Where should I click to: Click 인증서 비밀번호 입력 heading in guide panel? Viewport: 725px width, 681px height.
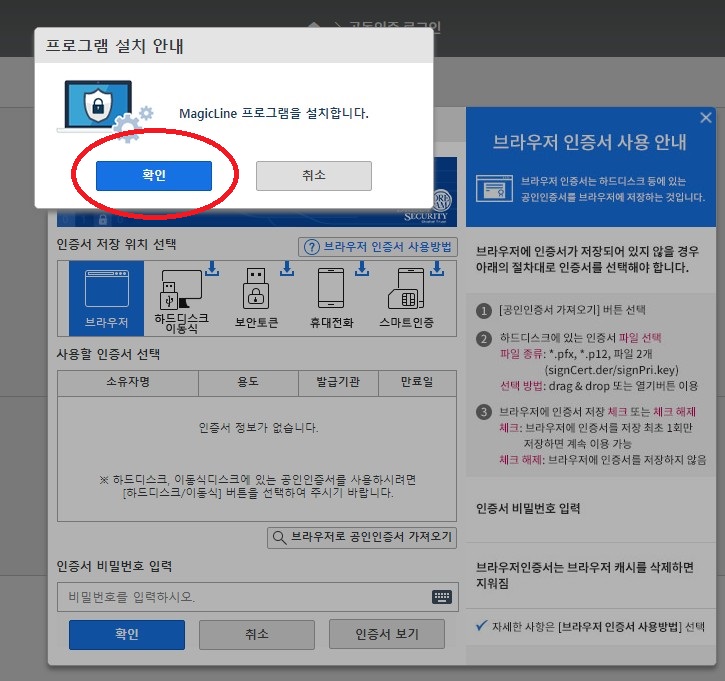(x=528, y=509)
